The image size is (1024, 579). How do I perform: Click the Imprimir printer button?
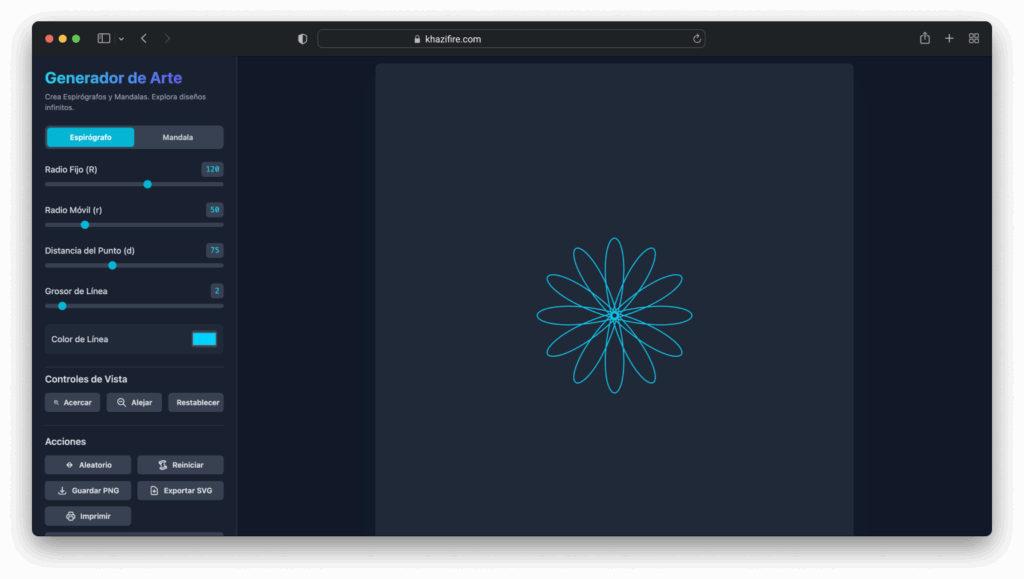tap(88, 516)
